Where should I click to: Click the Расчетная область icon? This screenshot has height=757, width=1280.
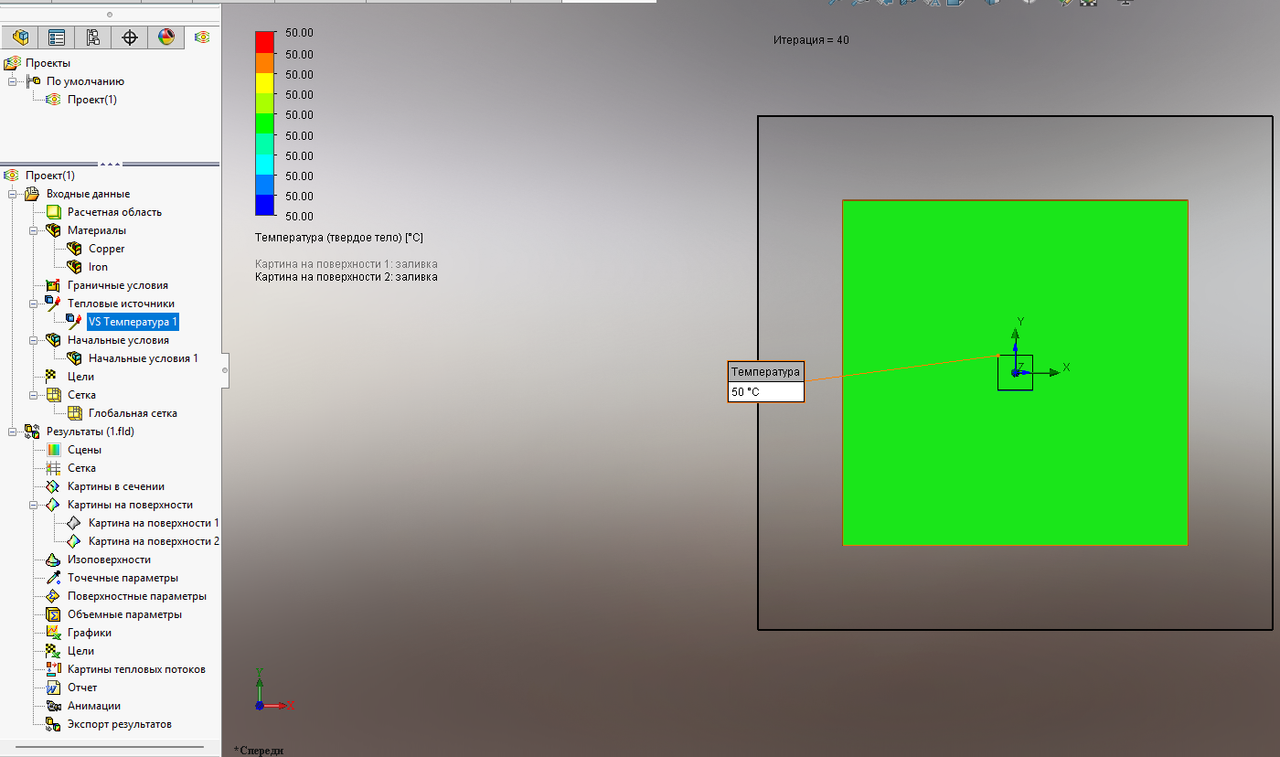click(54, 212)
